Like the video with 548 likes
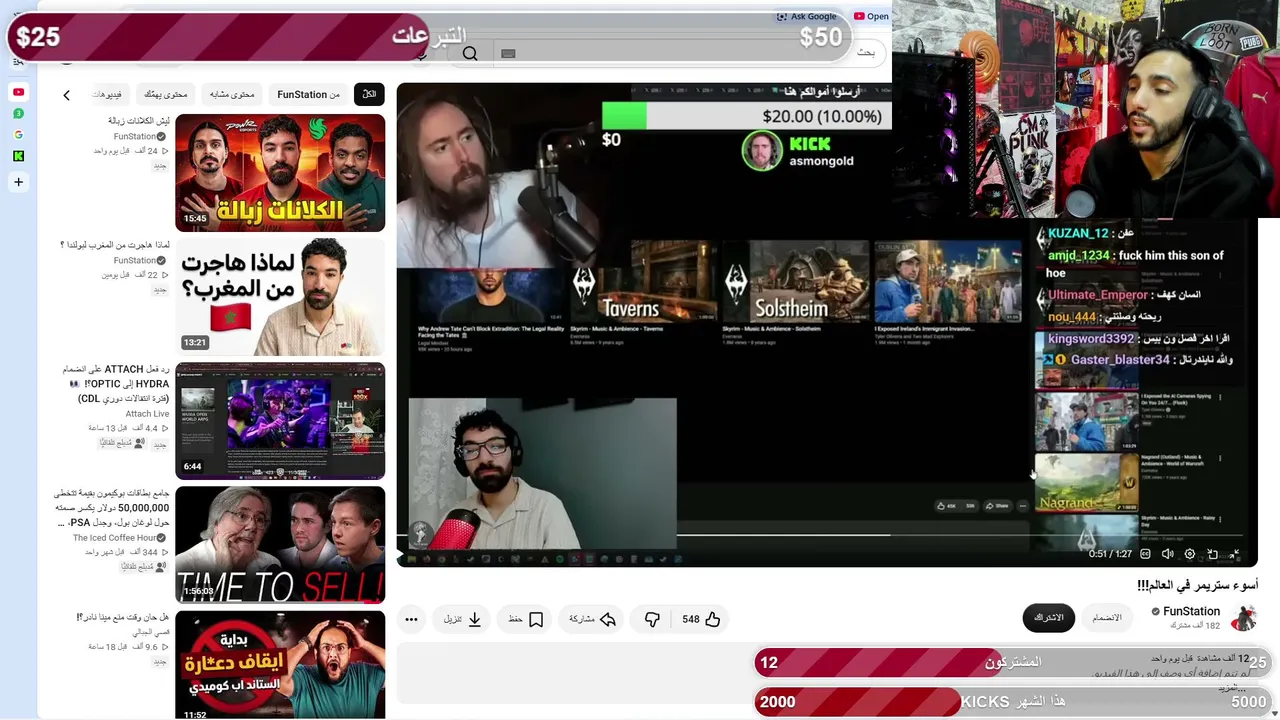 point(701,620)
